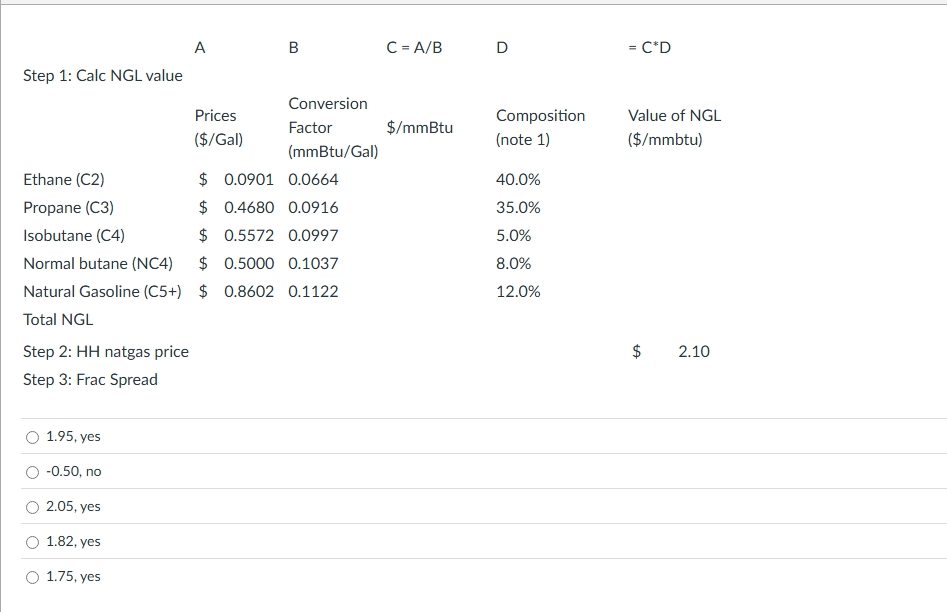Click the Isobutane conversion factor 0.0997

[313, 236]
